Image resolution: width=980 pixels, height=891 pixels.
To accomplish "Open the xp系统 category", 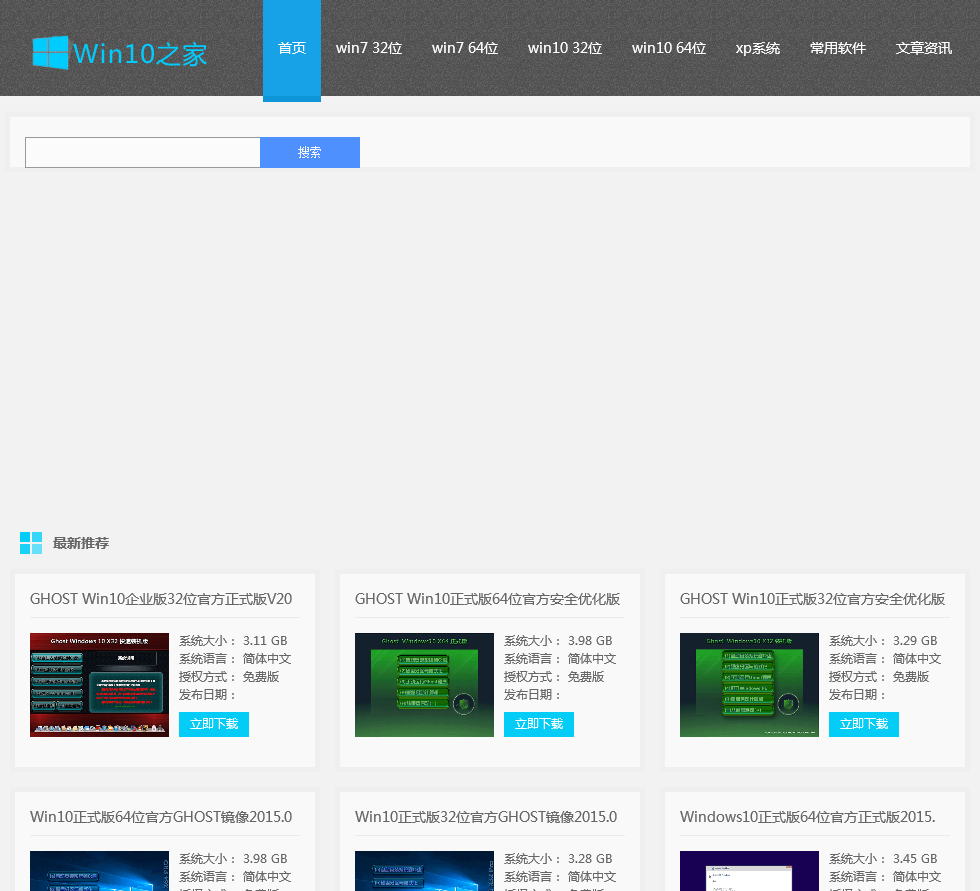I will (758, 48).
